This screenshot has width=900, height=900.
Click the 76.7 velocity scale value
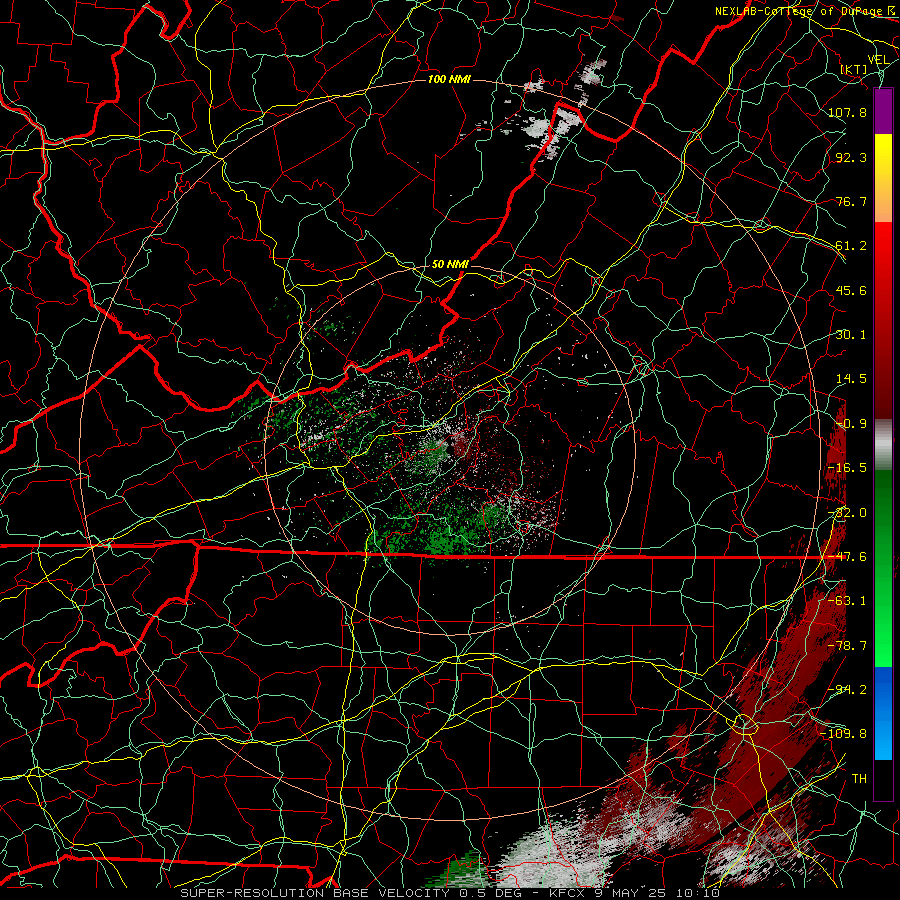point(851,201)
